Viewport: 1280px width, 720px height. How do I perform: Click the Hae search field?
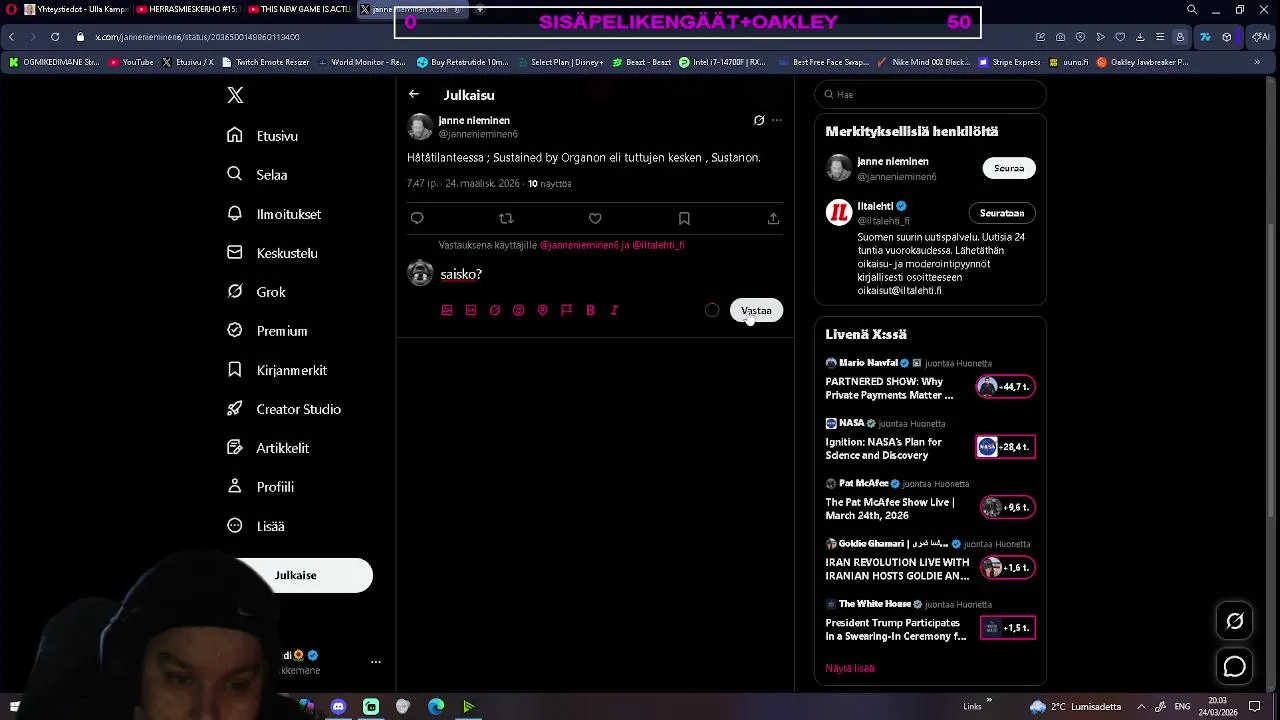click(x=930, y=94)
